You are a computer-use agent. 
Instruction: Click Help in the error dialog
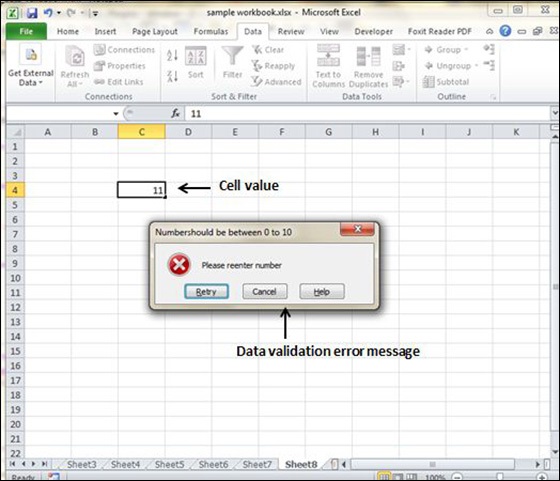click(322, 291)
